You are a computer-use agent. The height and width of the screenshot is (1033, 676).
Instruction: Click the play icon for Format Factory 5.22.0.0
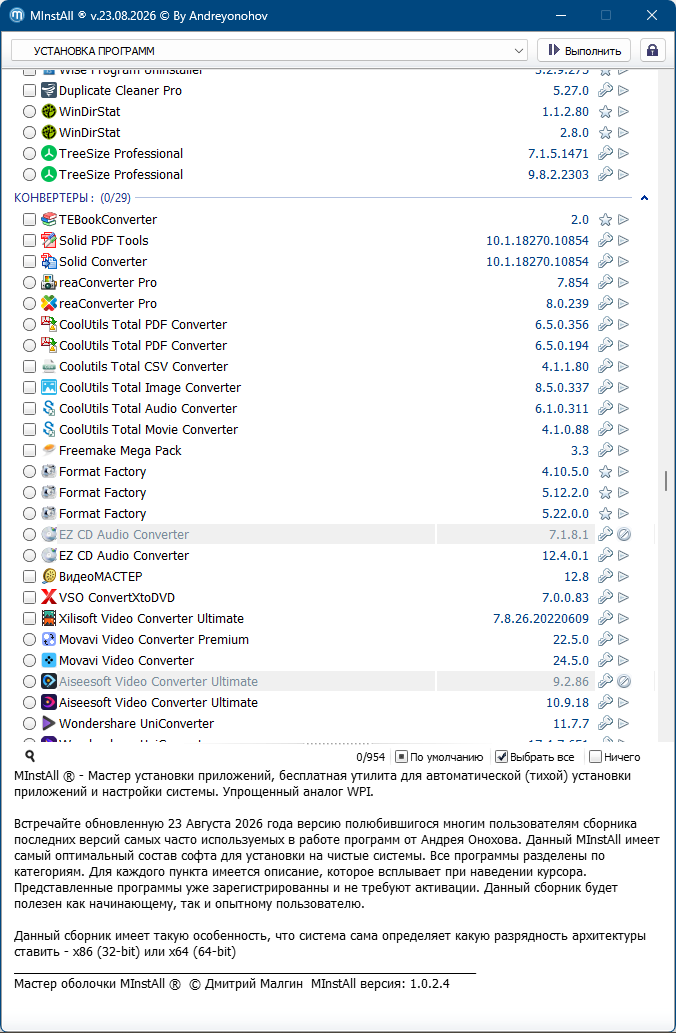623,514
